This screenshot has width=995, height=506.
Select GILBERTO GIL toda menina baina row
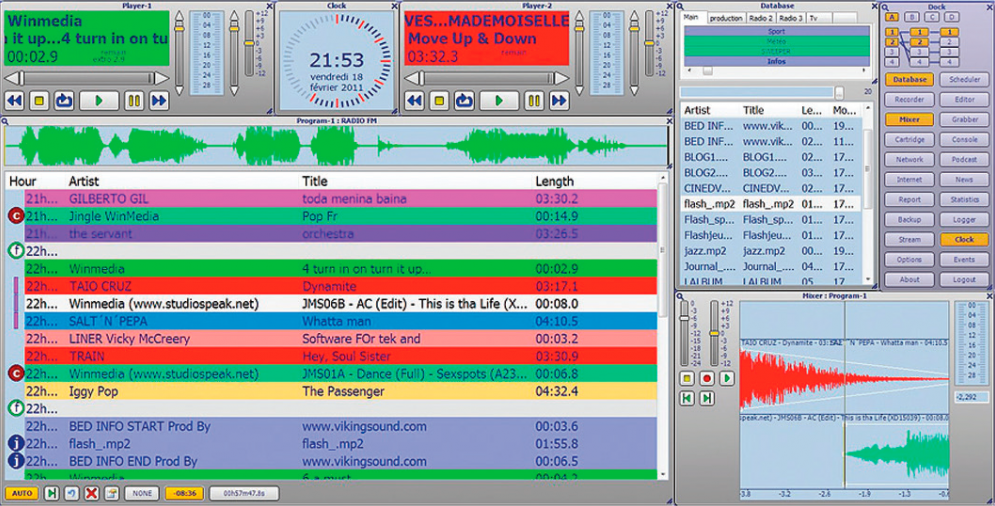[341, 199]
